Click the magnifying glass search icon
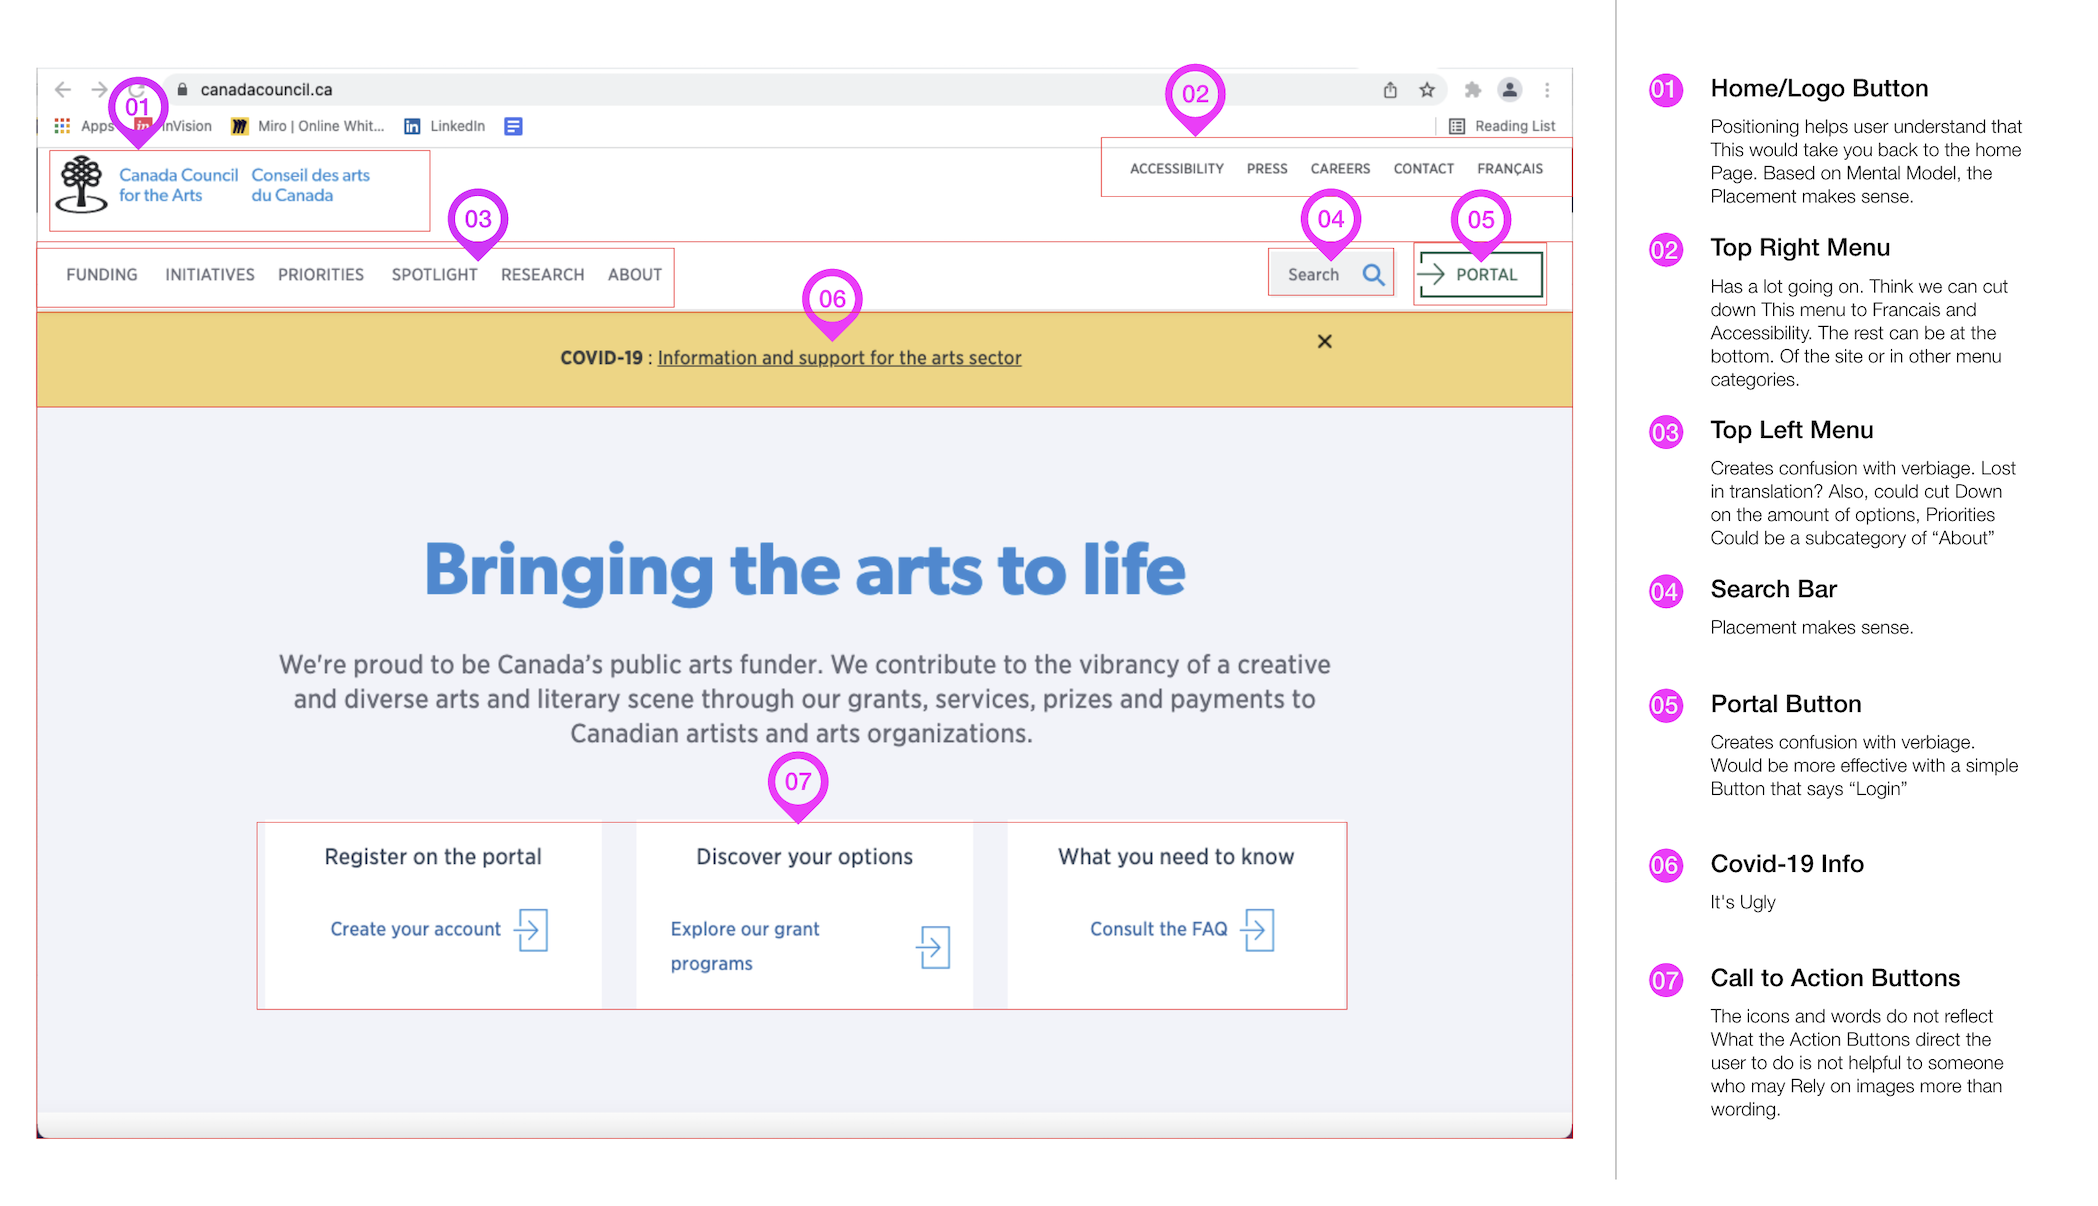Viewport: 2098px width, 1206px height. (x=1374, y=274)
